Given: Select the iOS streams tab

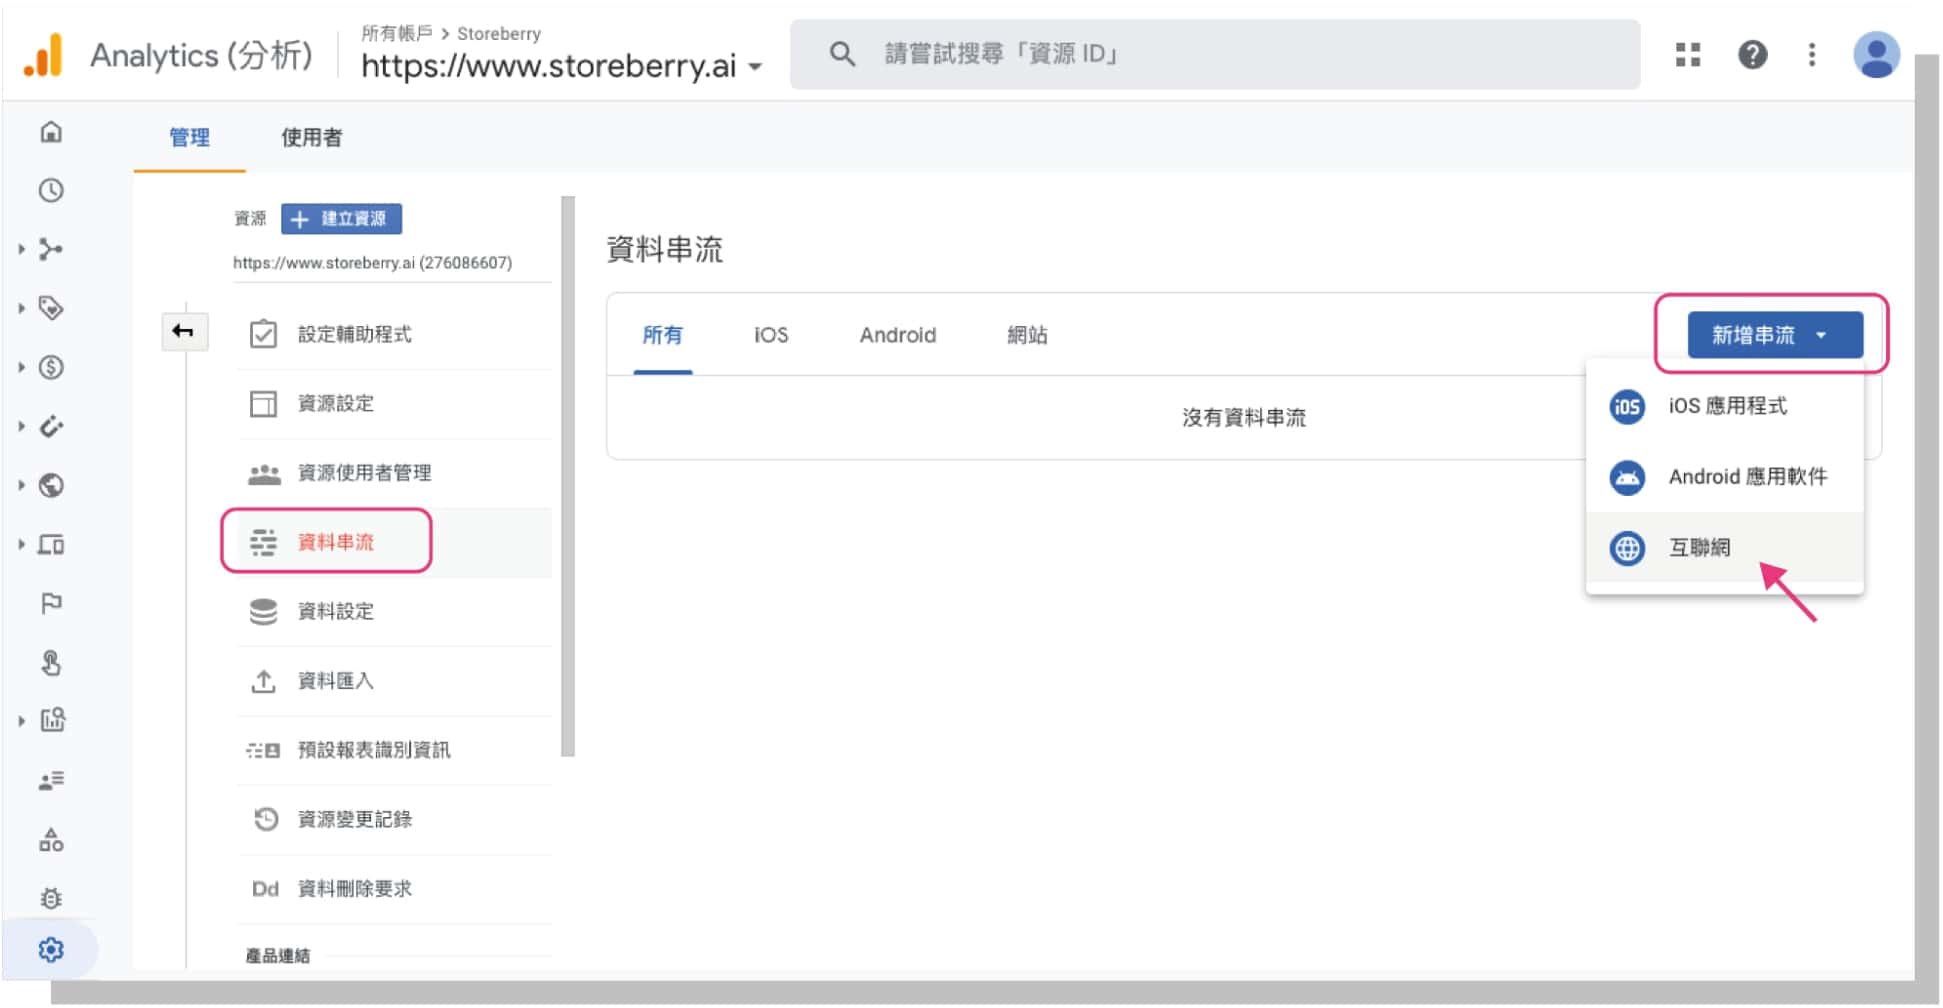Looking at the screenshot, I should pyautogui.click(x=770, y=335).
